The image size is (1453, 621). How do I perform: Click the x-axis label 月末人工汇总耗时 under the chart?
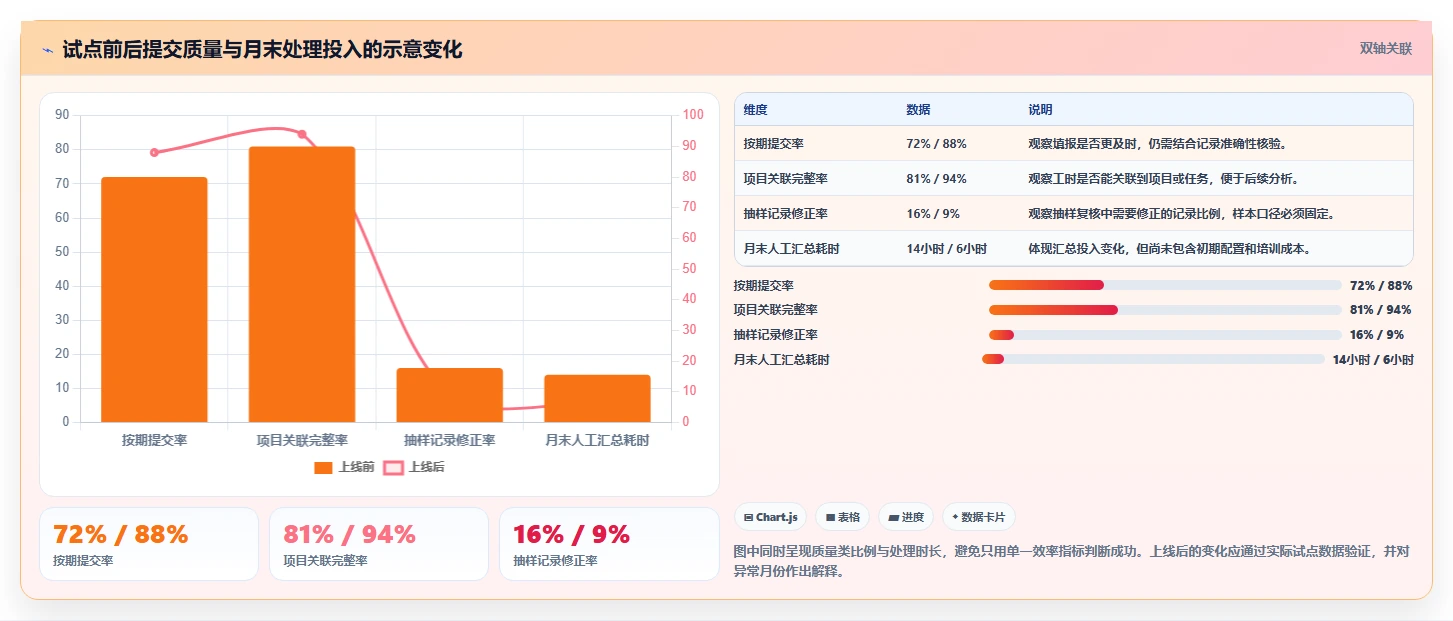click(597, 440)
